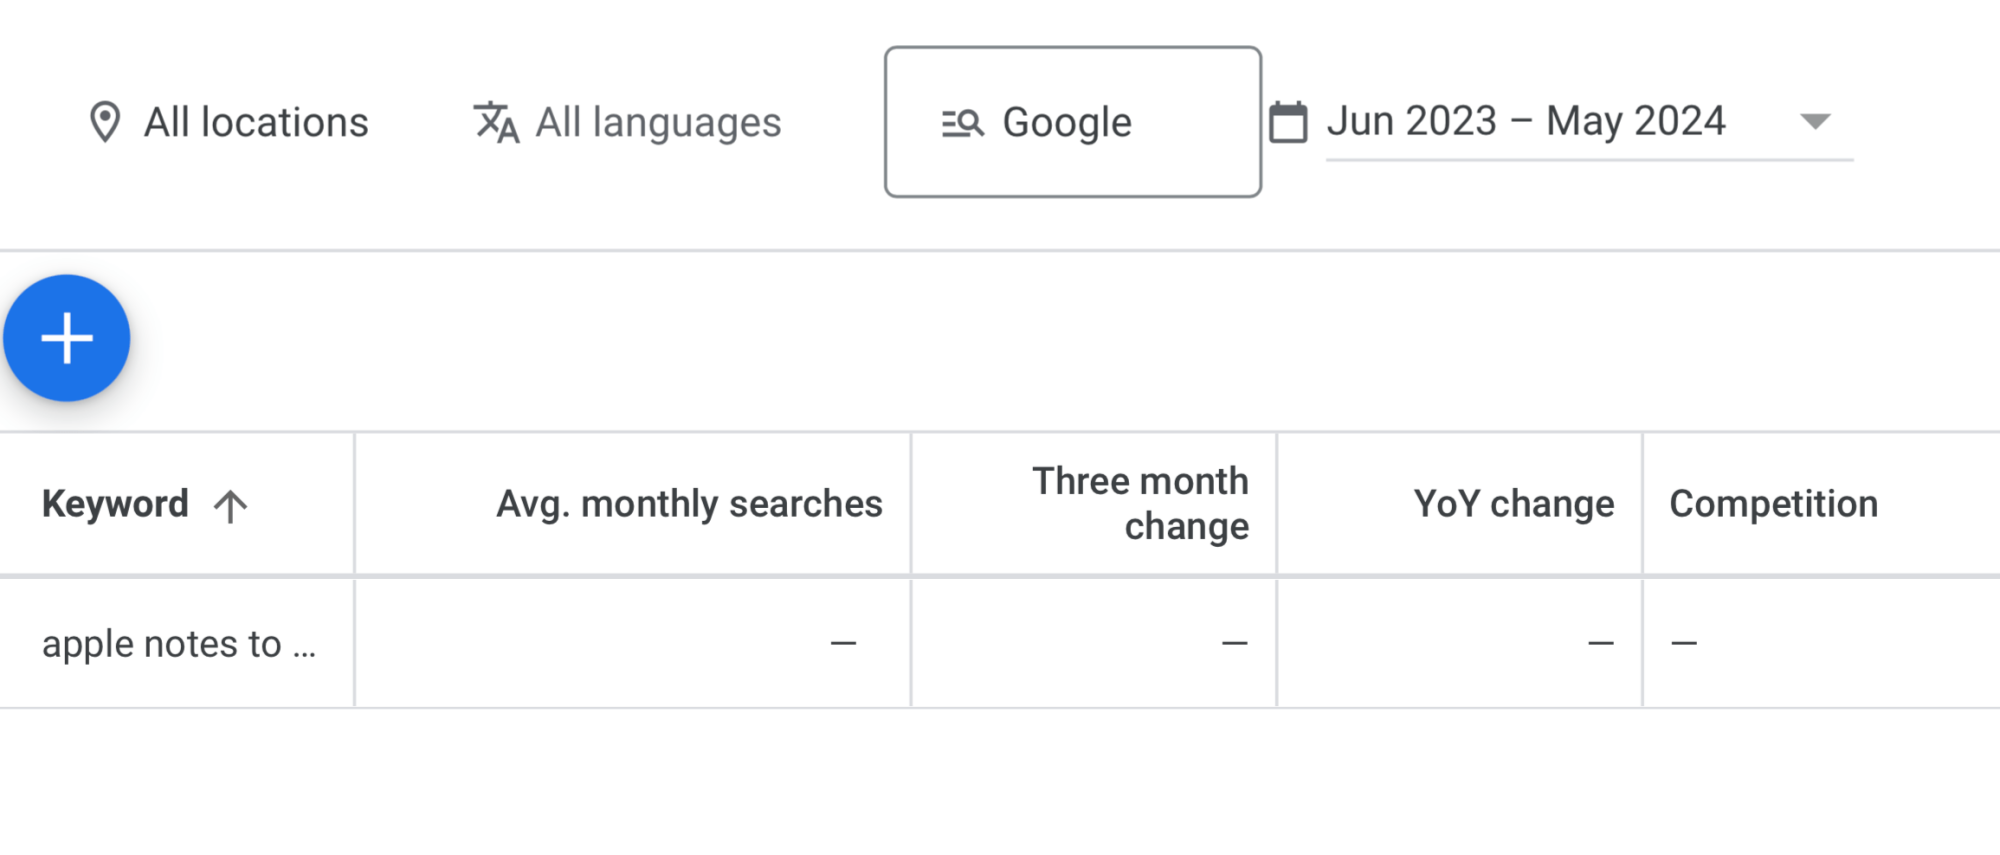The height and width of the screenshot is (855, 2000).
Task: Click the YoY change cell dash
Action: (x=1601, y=643)
